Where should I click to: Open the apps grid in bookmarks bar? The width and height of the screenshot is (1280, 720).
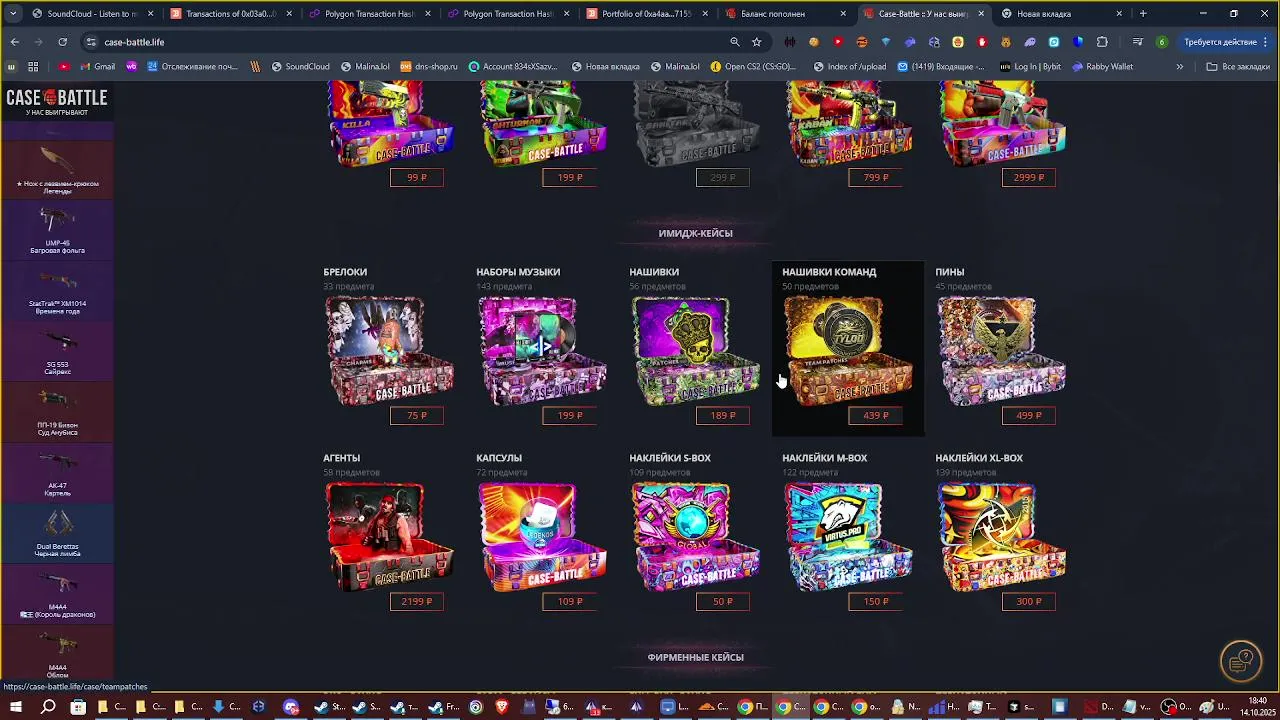[32, 67]
